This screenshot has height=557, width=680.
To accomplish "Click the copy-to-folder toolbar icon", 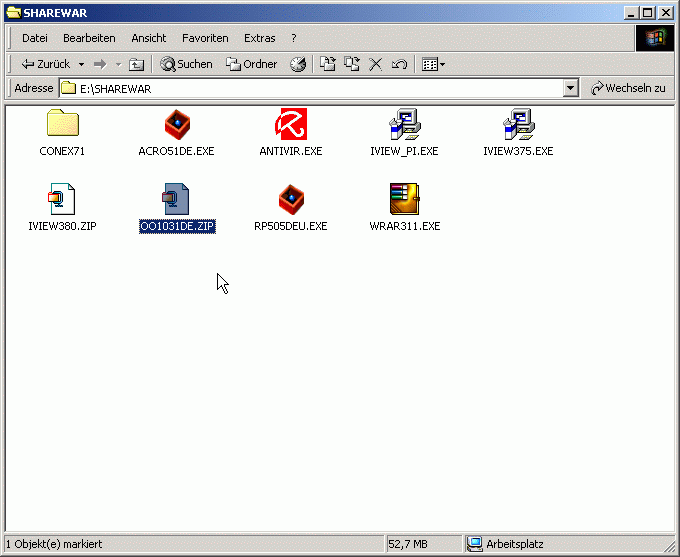I will point(352,64).
